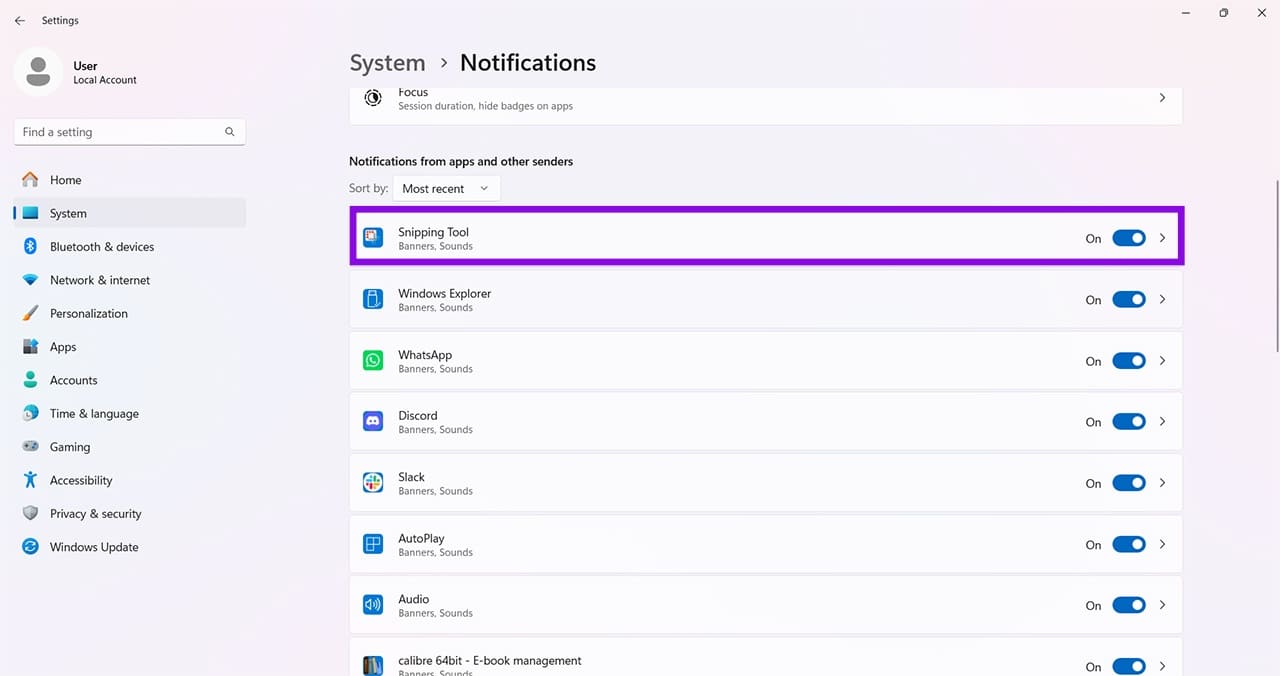Toggle calibre 64bit notifications switch
This screenshot has width=1280, height=676.
click(1129, 666)
